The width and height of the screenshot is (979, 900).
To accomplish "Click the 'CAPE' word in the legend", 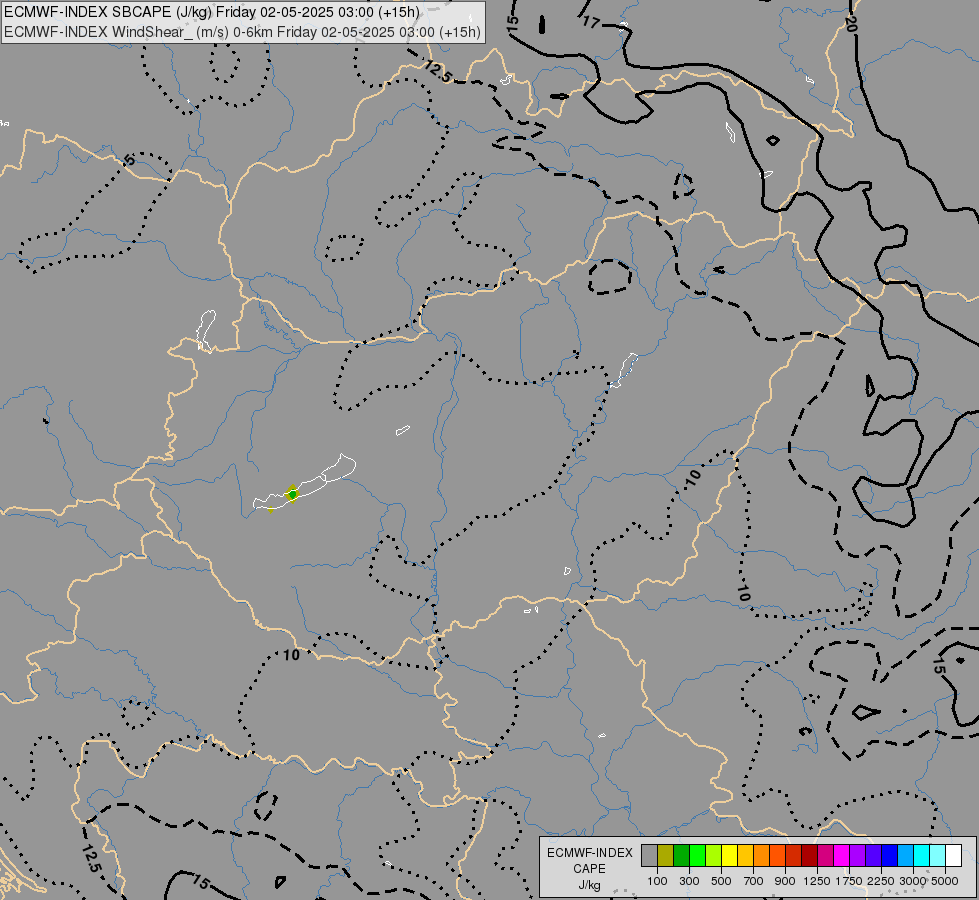I will (x=589, y=869).
